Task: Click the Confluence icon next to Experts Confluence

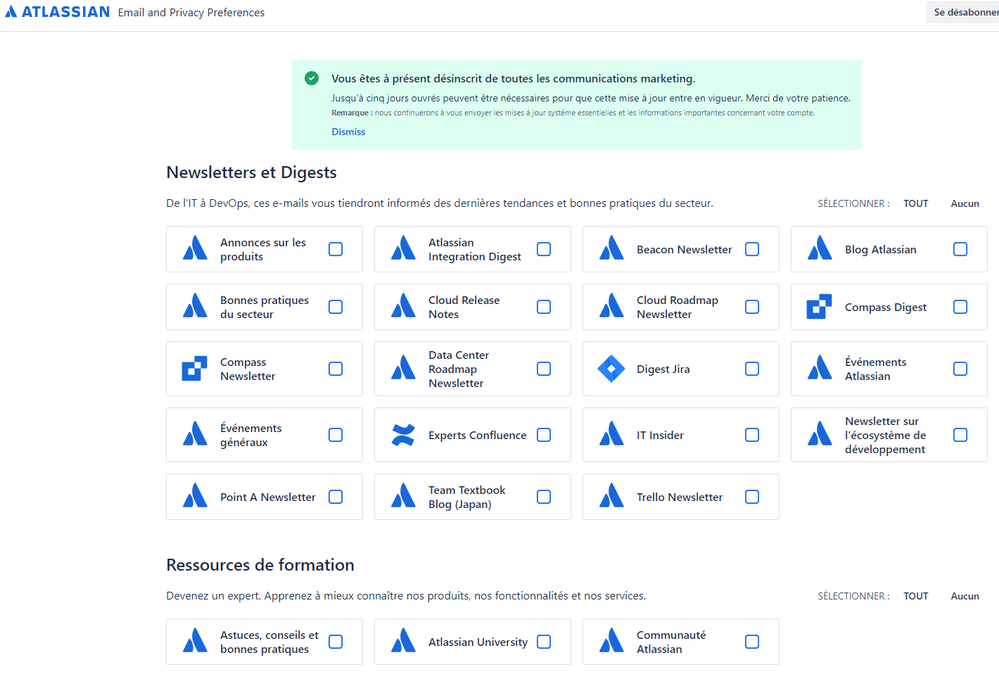Action: [402, 435]
